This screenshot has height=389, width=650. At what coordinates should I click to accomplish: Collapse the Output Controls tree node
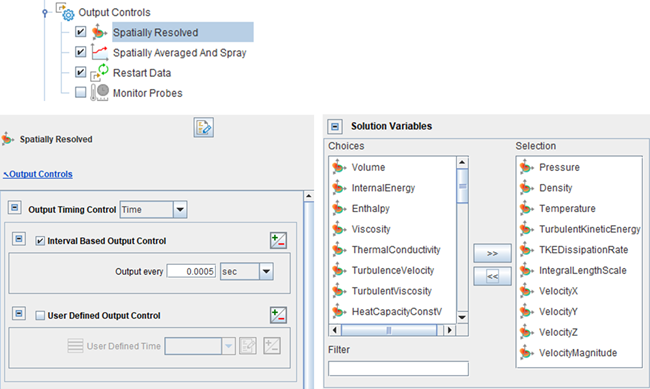[45, 13]
